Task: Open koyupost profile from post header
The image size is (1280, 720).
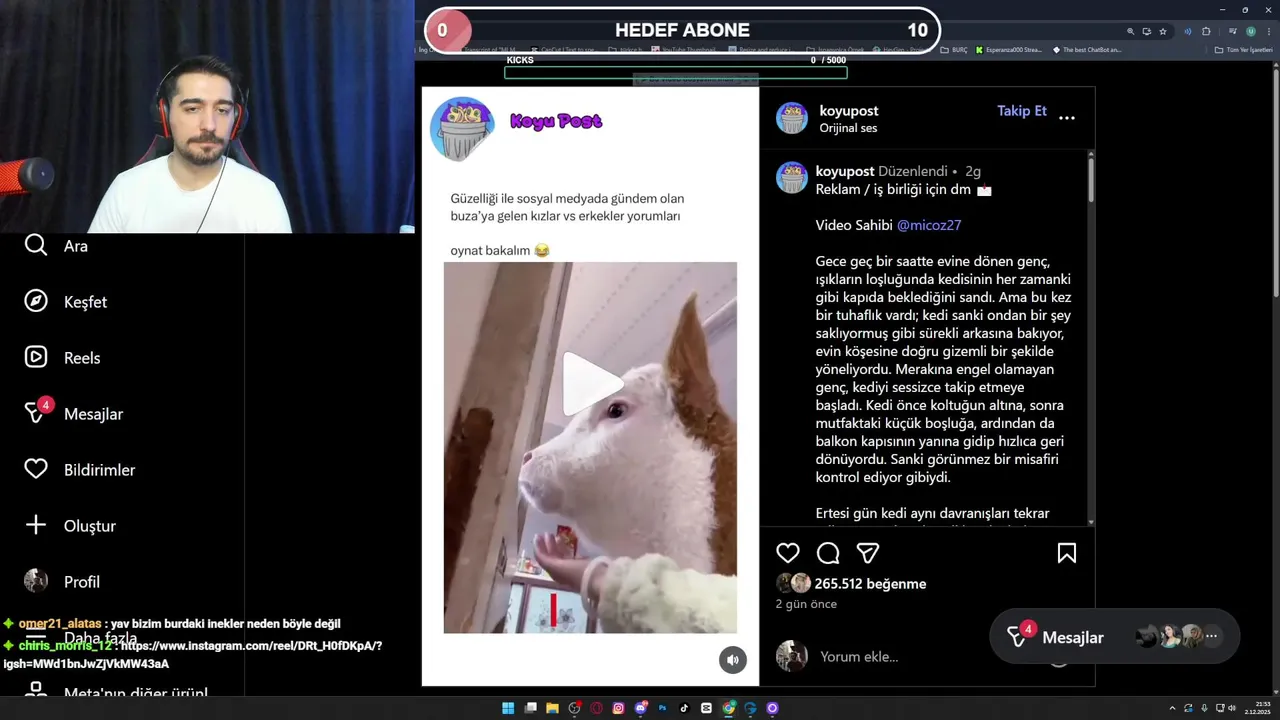Action: tap(849, 111)
